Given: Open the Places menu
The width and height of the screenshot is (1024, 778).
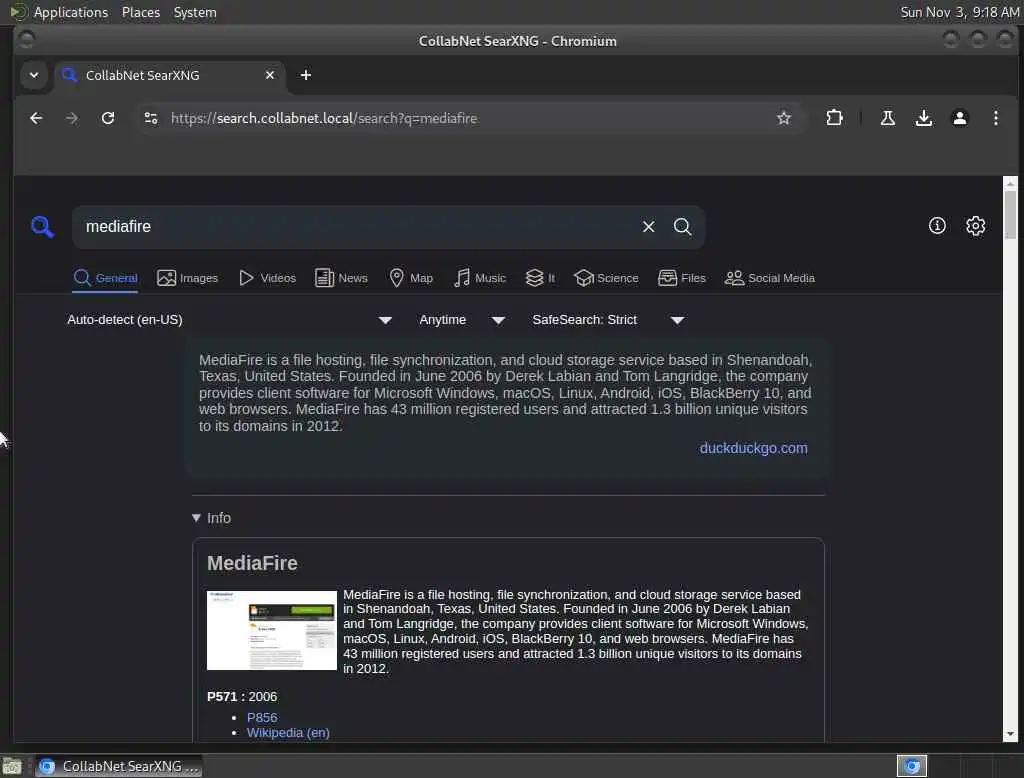Looking at the screenshot, I should (x=140, y=12).
